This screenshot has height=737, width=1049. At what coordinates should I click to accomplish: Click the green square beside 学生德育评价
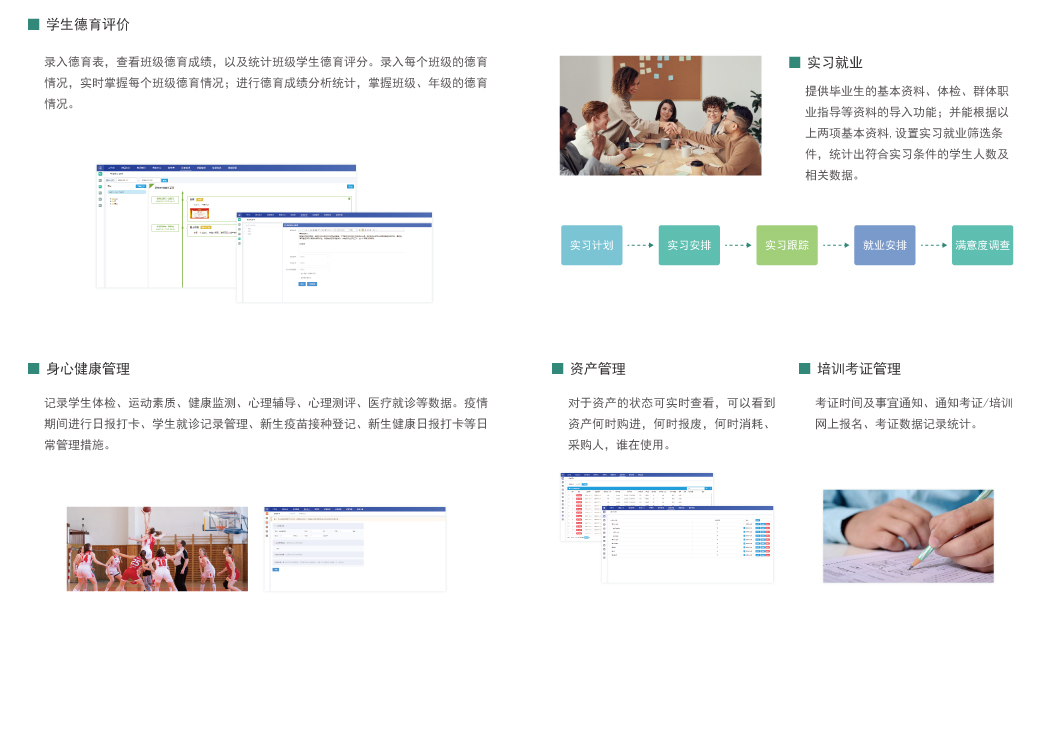click(33, 24)
